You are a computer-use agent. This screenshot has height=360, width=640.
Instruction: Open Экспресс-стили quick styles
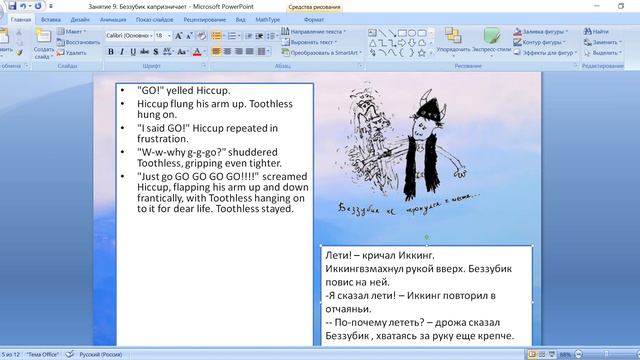(492, 41)
